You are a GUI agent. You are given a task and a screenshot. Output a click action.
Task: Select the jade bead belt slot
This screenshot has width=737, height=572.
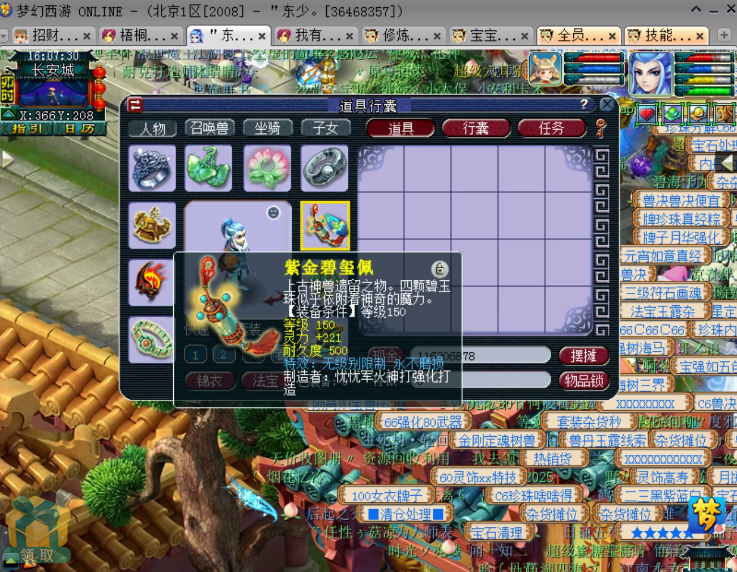(151, 339)
